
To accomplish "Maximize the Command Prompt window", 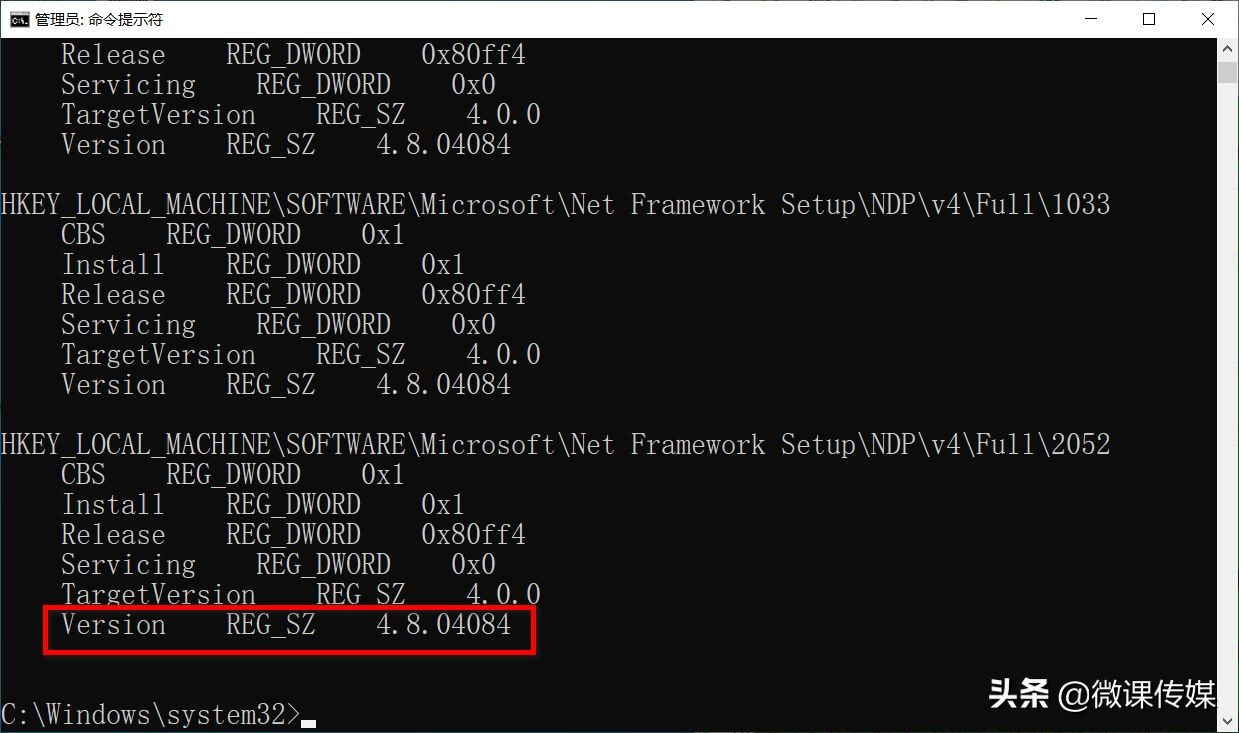I will (1147, 18).
